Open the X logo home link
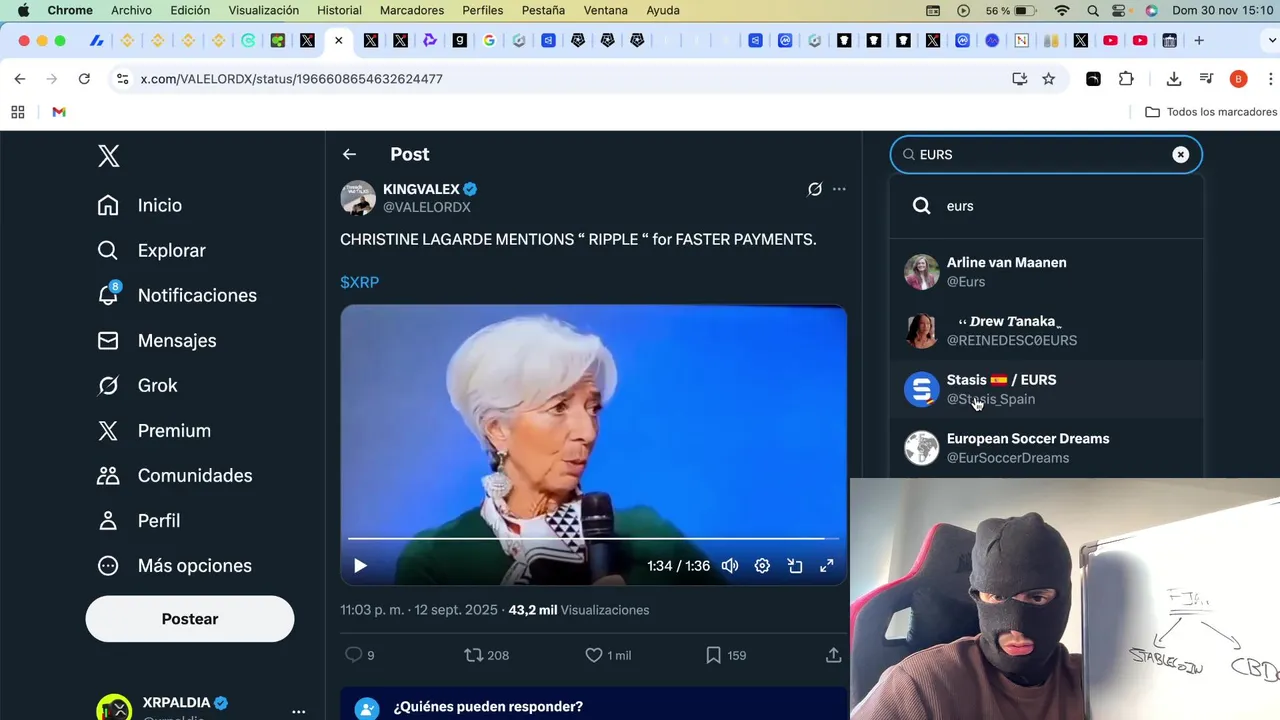The image size is (1280, 720). (x=109, y=156)
